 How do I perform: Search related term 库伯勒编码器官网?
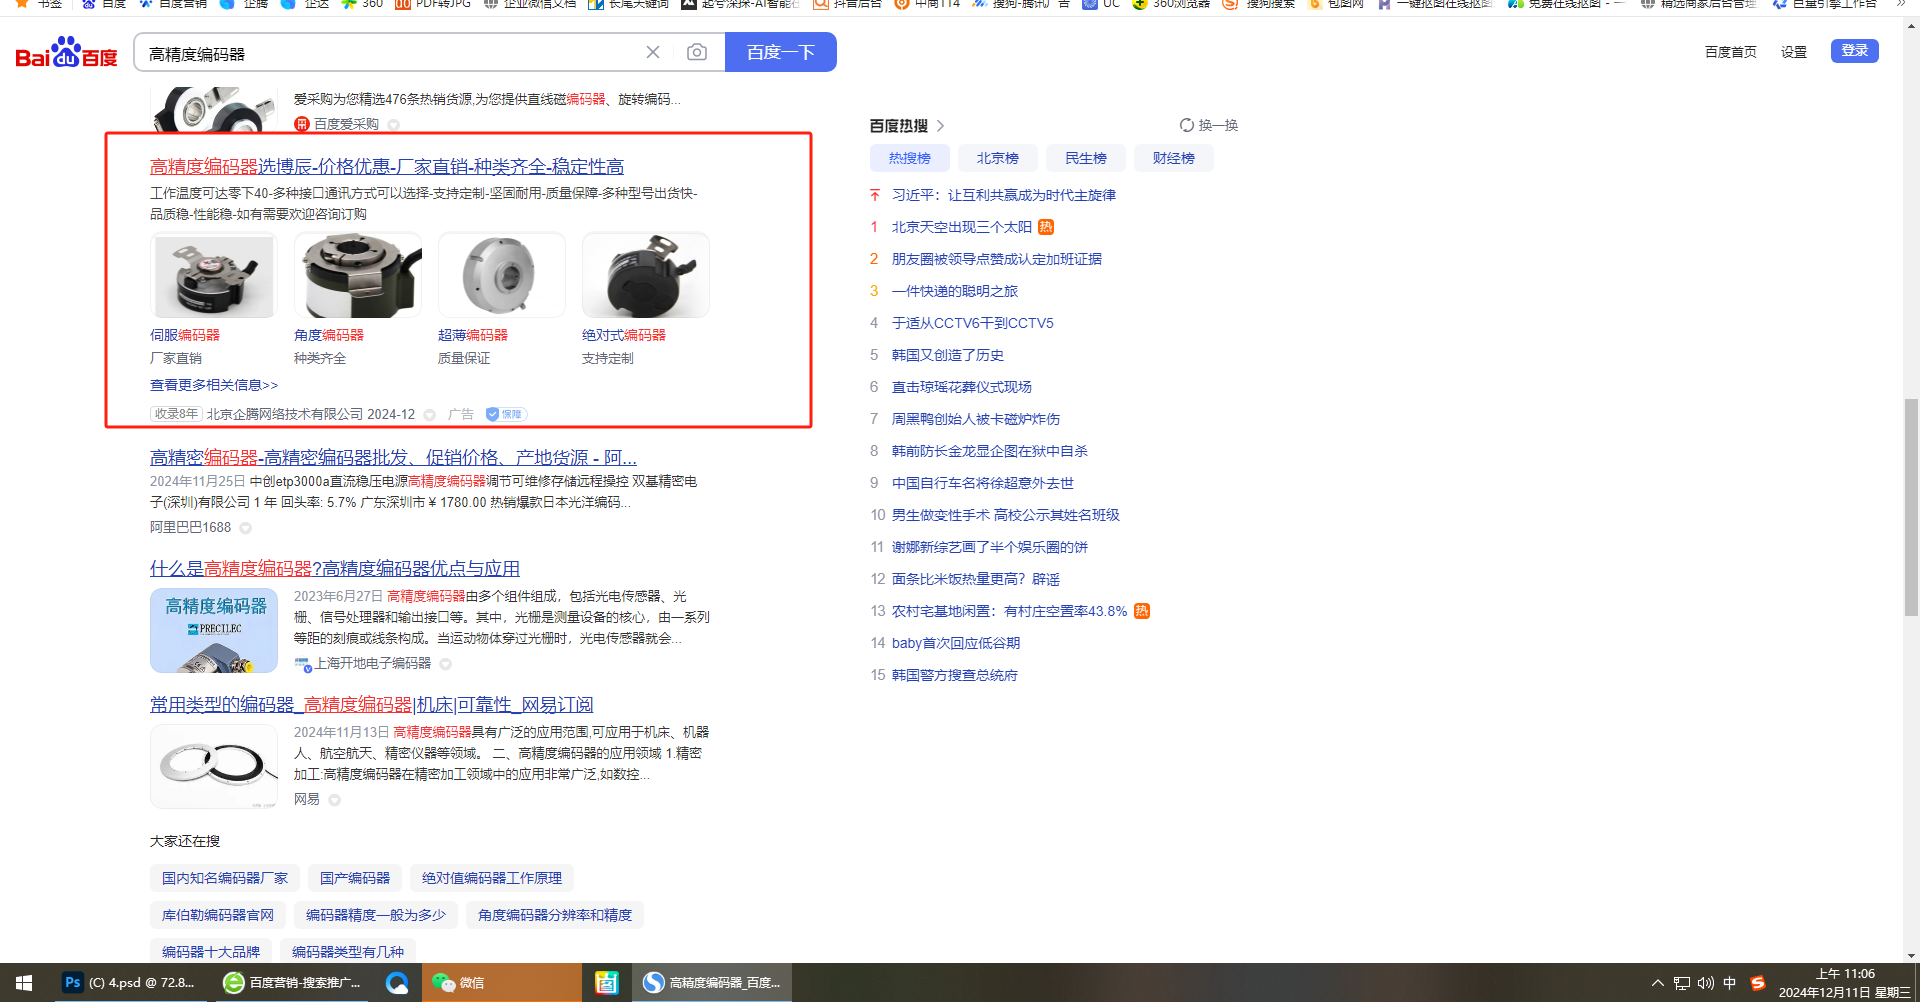[x=218, y=915]
